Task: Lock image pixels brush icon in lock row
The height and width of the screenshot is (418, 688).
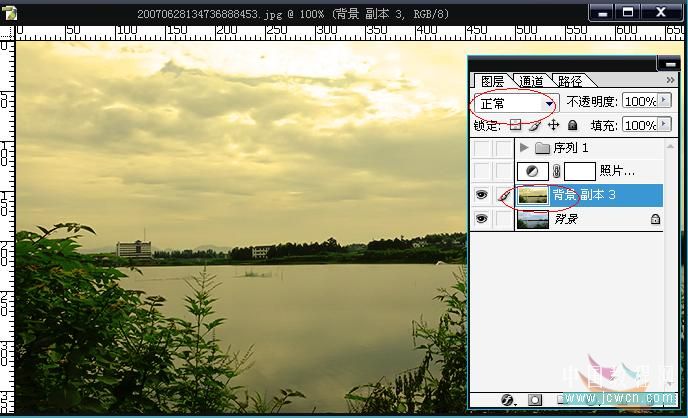Action: (534, 125)
